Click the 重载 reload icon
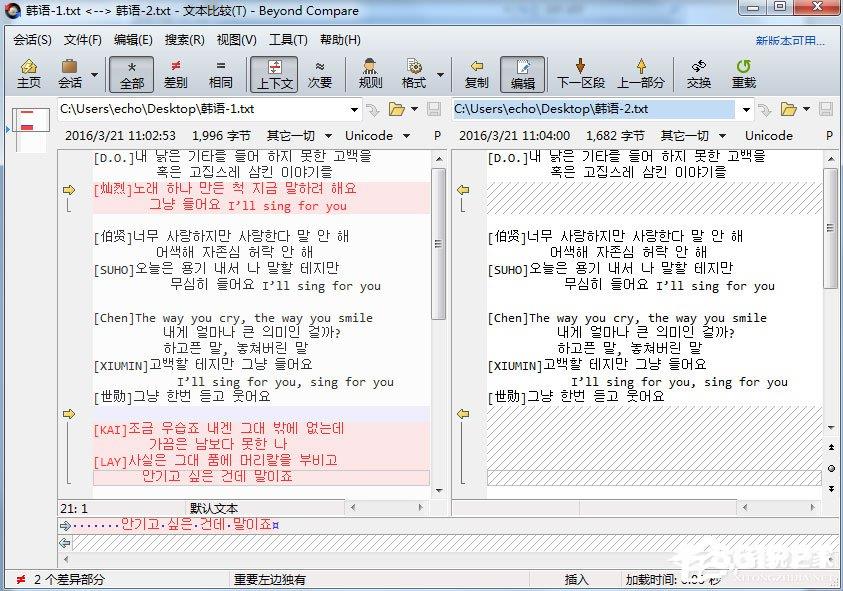The height and width of the screenshot is (591, 843). tap(744, 74)
